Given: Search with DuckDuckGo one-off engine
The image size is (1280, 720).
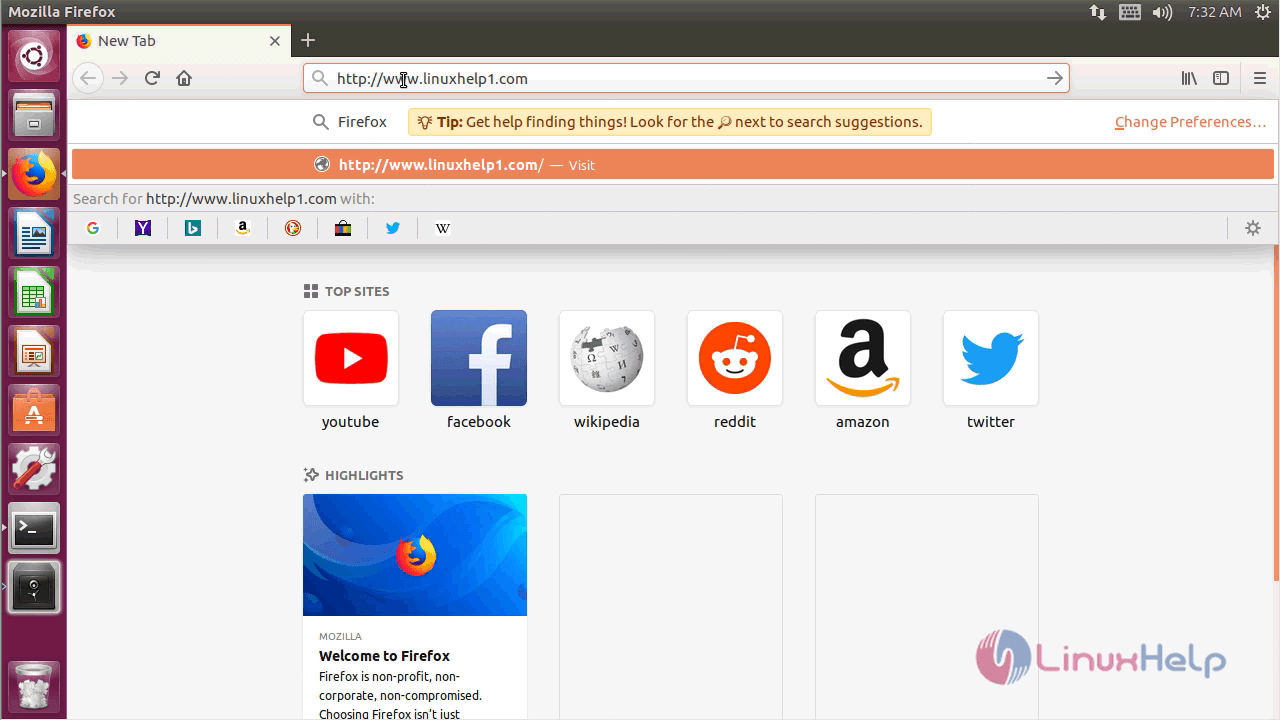Looking at the screenshot, I should (293, 228).
